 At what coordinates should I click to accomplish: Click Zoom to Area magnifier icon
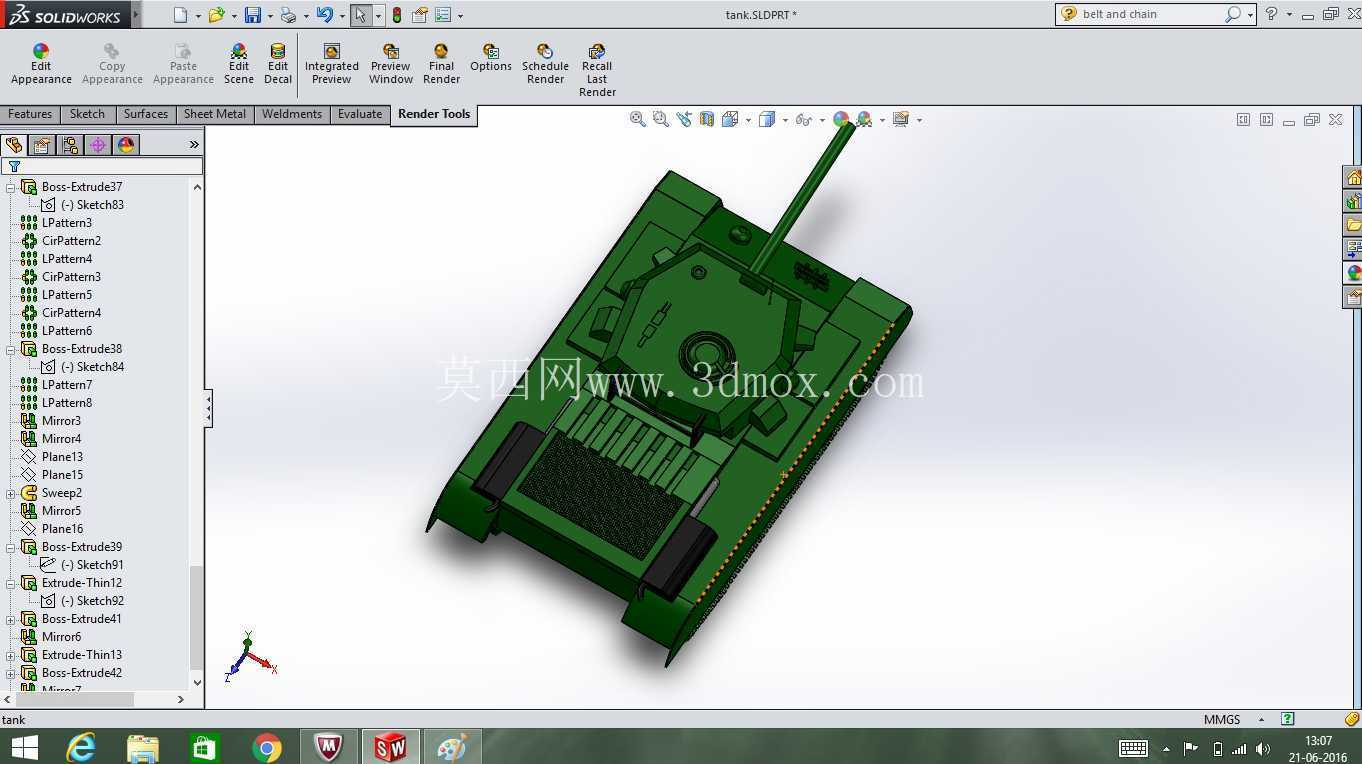(x=660, y=119)
